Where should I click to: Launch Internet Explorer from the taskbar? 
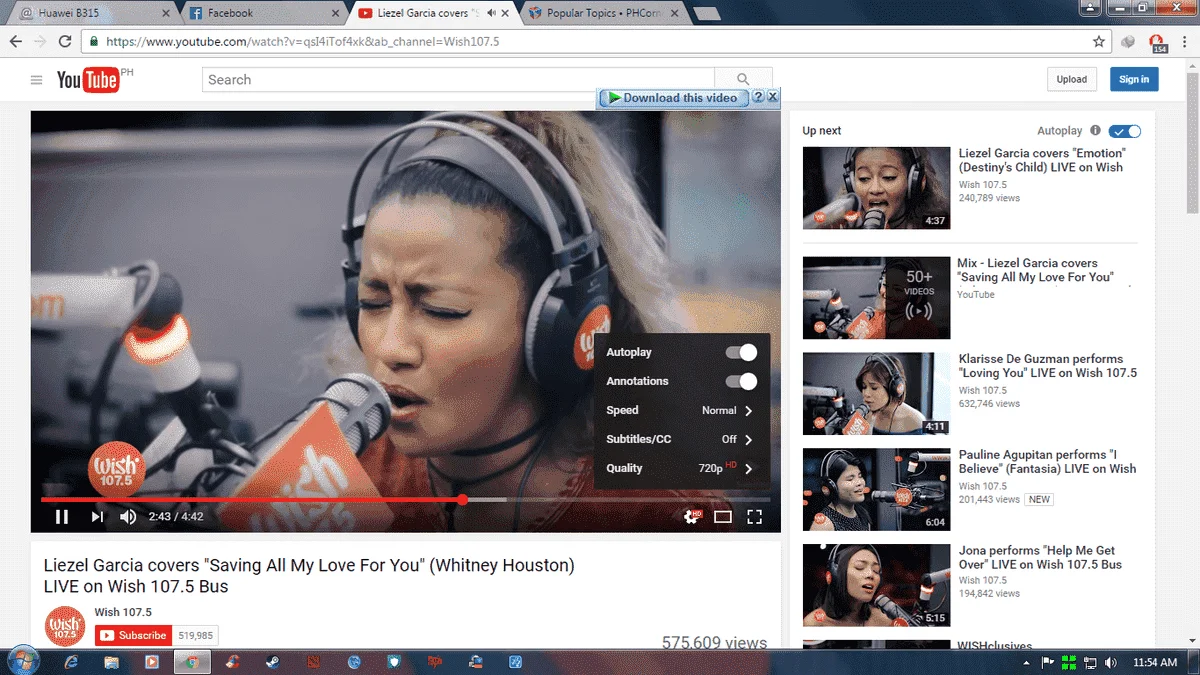(x=71, y=662)
